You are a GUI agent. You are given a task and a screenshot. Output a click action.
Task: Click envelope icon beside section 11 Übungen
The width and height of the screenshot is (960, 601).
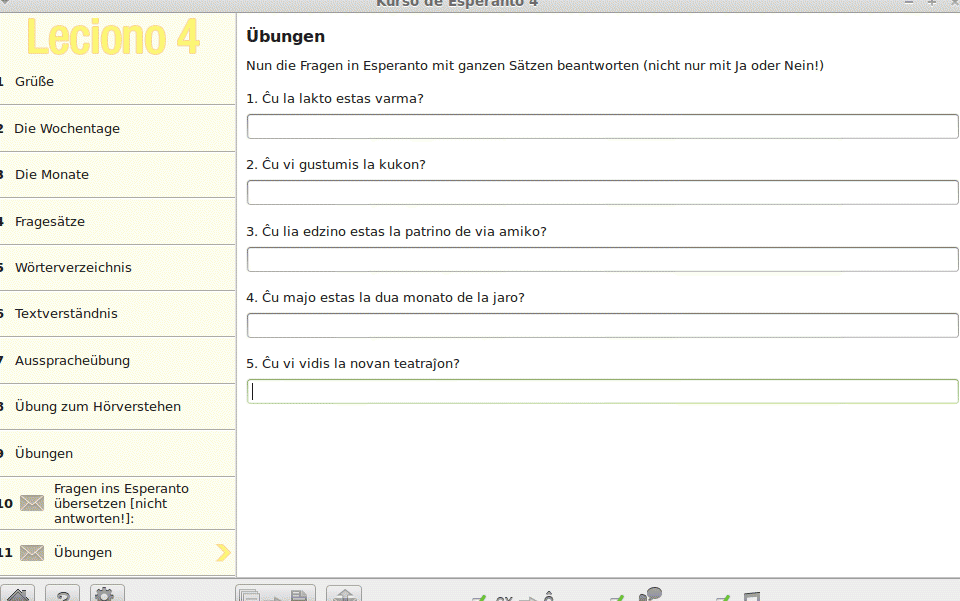32,553
